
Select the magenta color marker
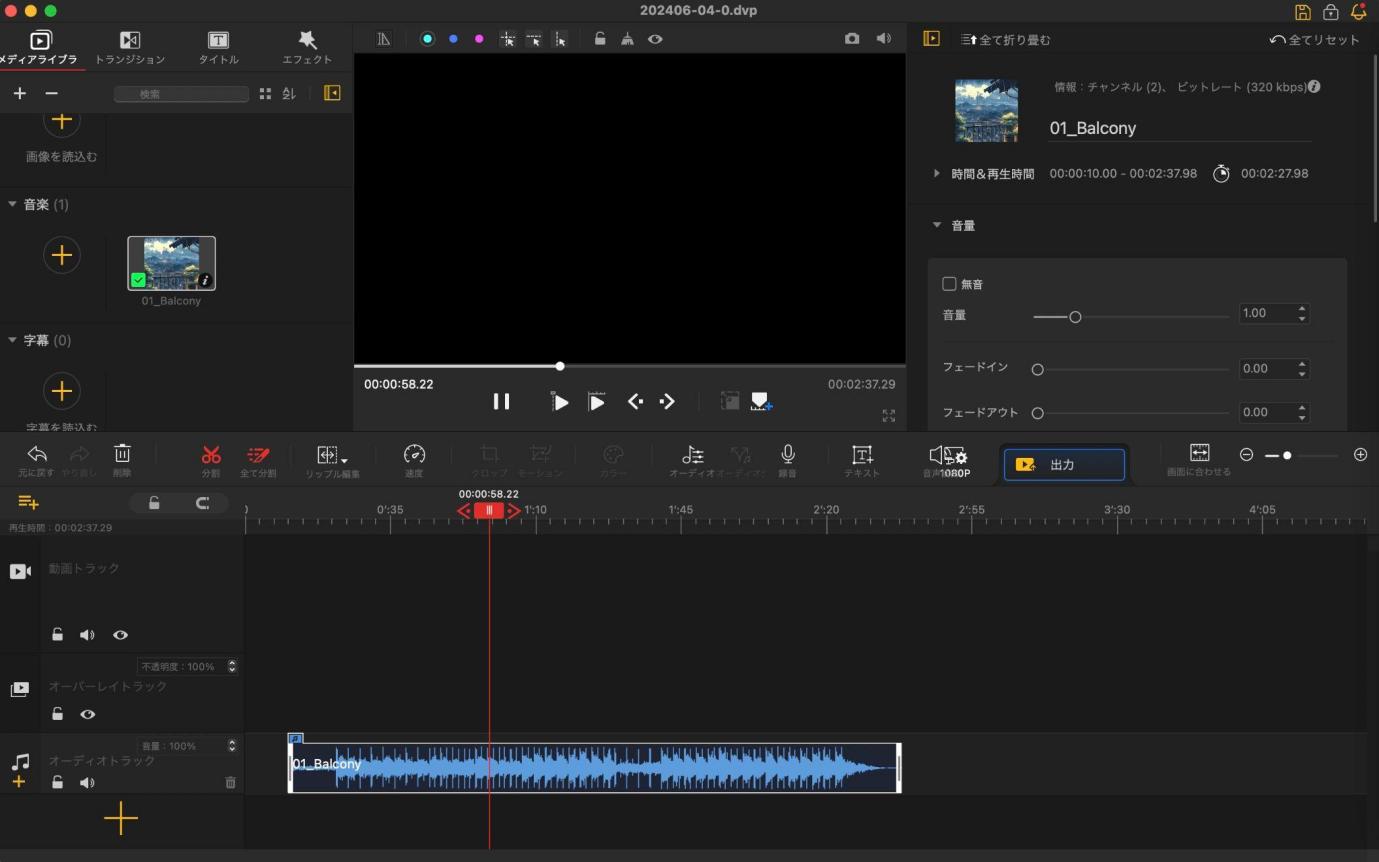[x=479, y=39]
